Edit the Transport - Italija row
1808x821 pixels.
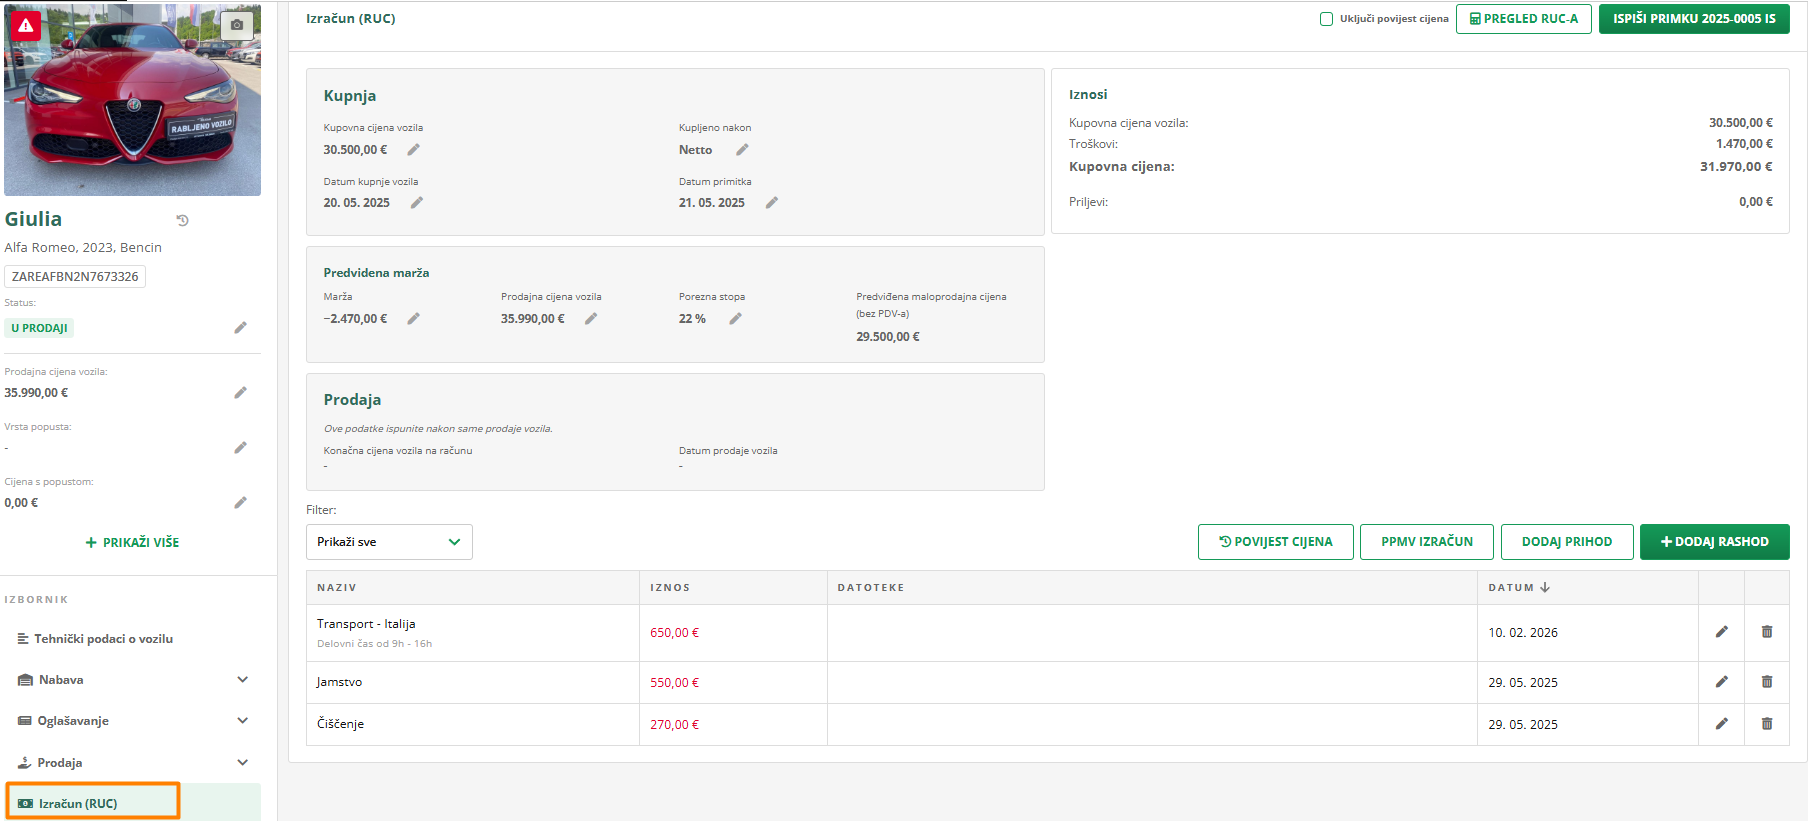tap(1721, 632)
